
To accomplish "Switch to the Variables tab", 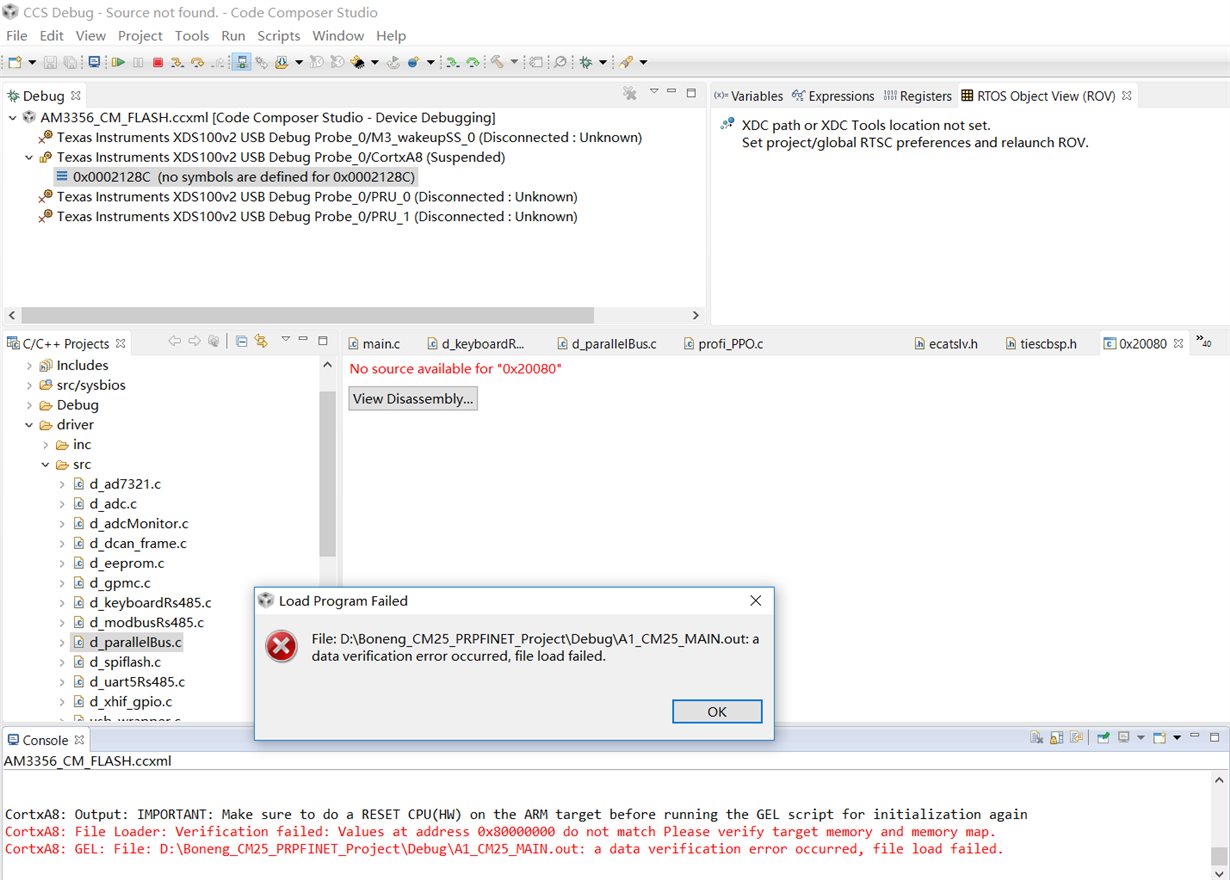I will click(x=748, y=96).
